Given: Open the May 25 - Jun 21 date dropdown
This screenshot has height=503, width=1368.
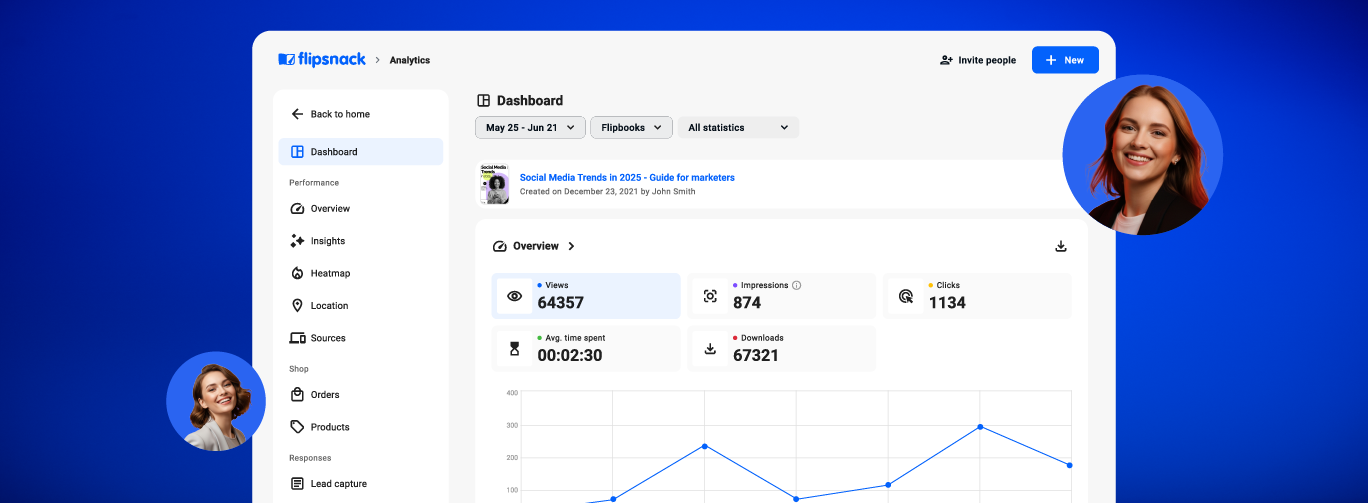Looking at the screenshot, I should (530, 127).
